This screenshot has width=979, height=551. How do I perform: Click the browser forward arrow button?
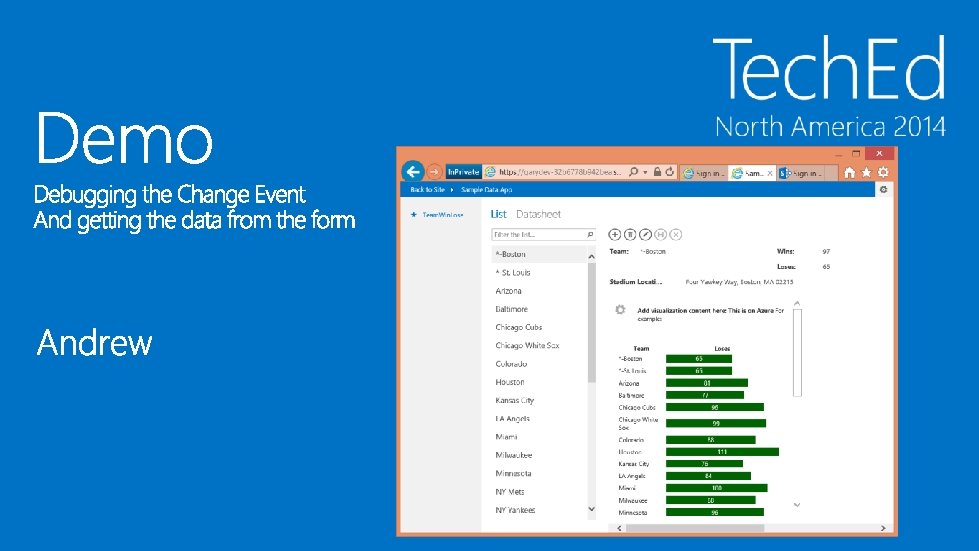434,172
